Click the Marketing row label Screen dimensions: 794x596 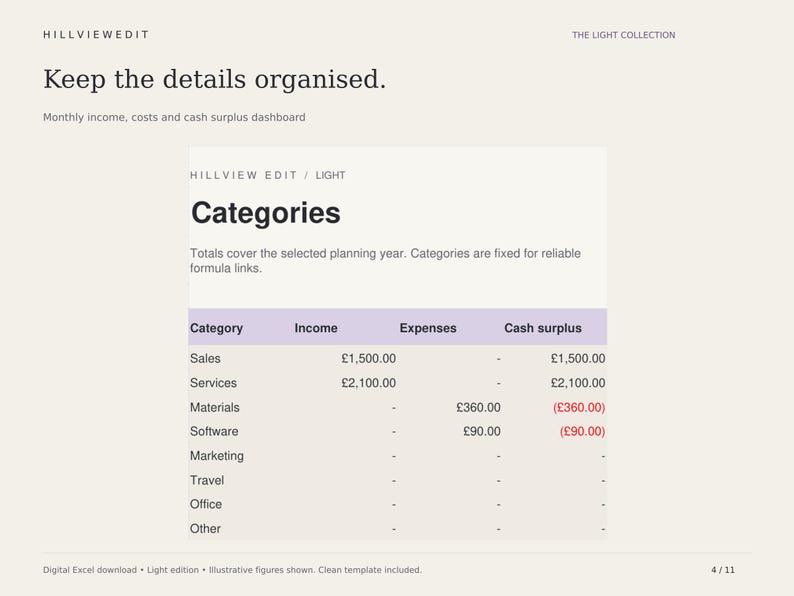[217, 456]
